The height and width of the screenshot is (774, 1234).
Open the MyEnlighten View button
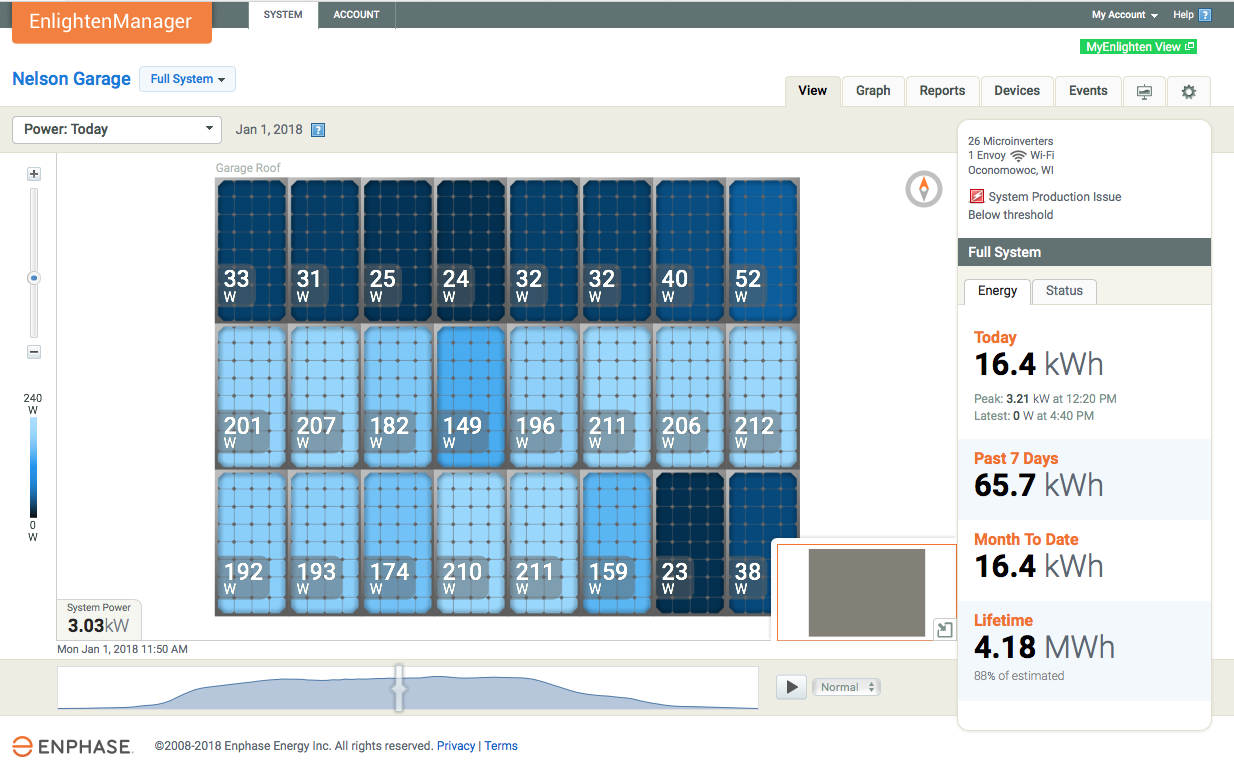pos(1139,47)
